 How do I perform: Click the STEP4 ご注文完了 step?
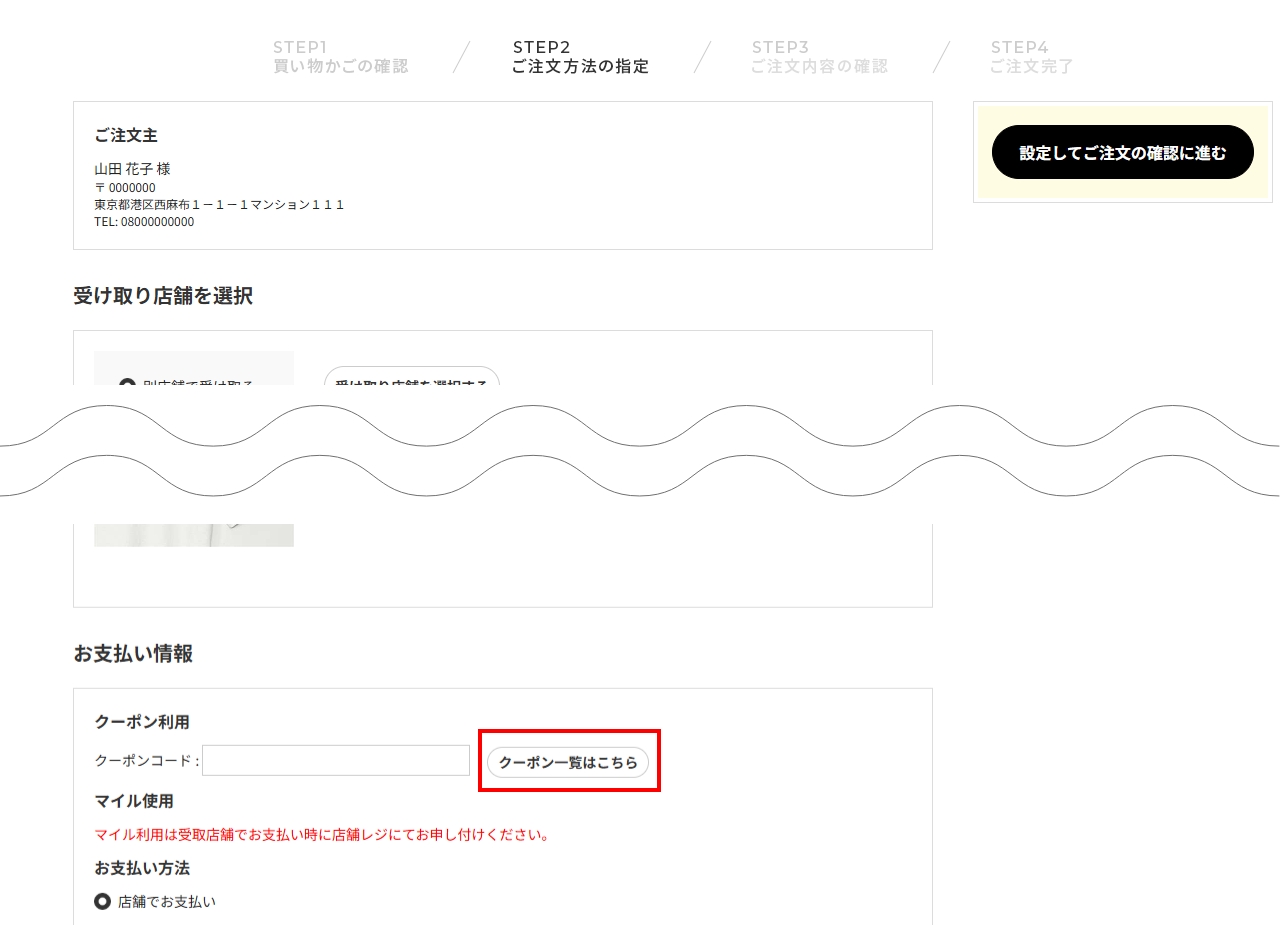pos(1031,57)
